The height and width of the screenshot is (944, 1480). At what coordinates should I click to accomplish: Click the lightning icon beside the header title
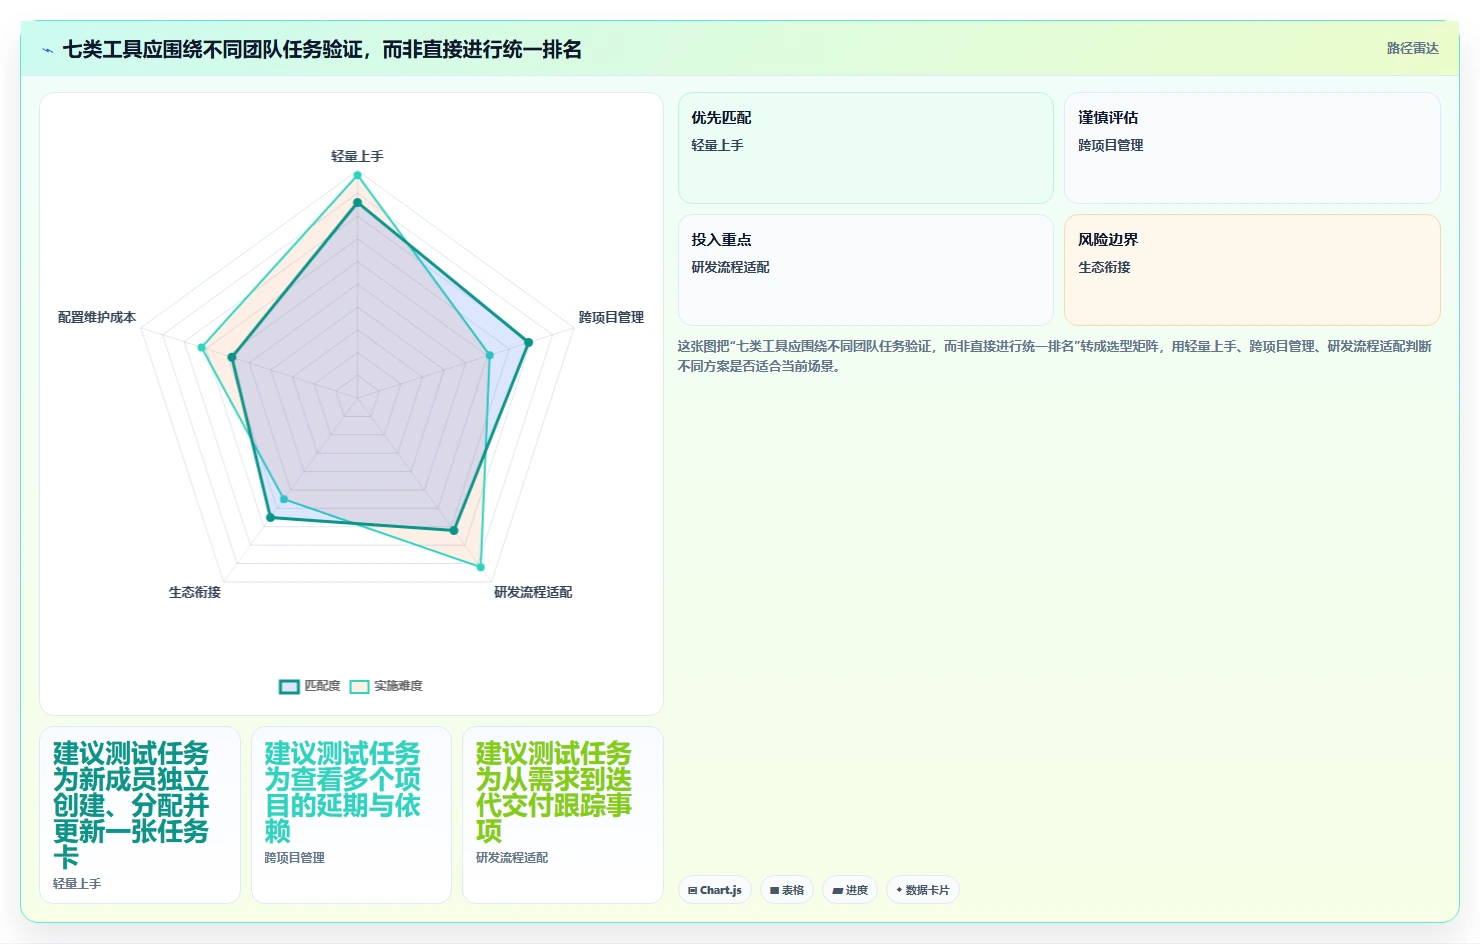tap(48, 50)
